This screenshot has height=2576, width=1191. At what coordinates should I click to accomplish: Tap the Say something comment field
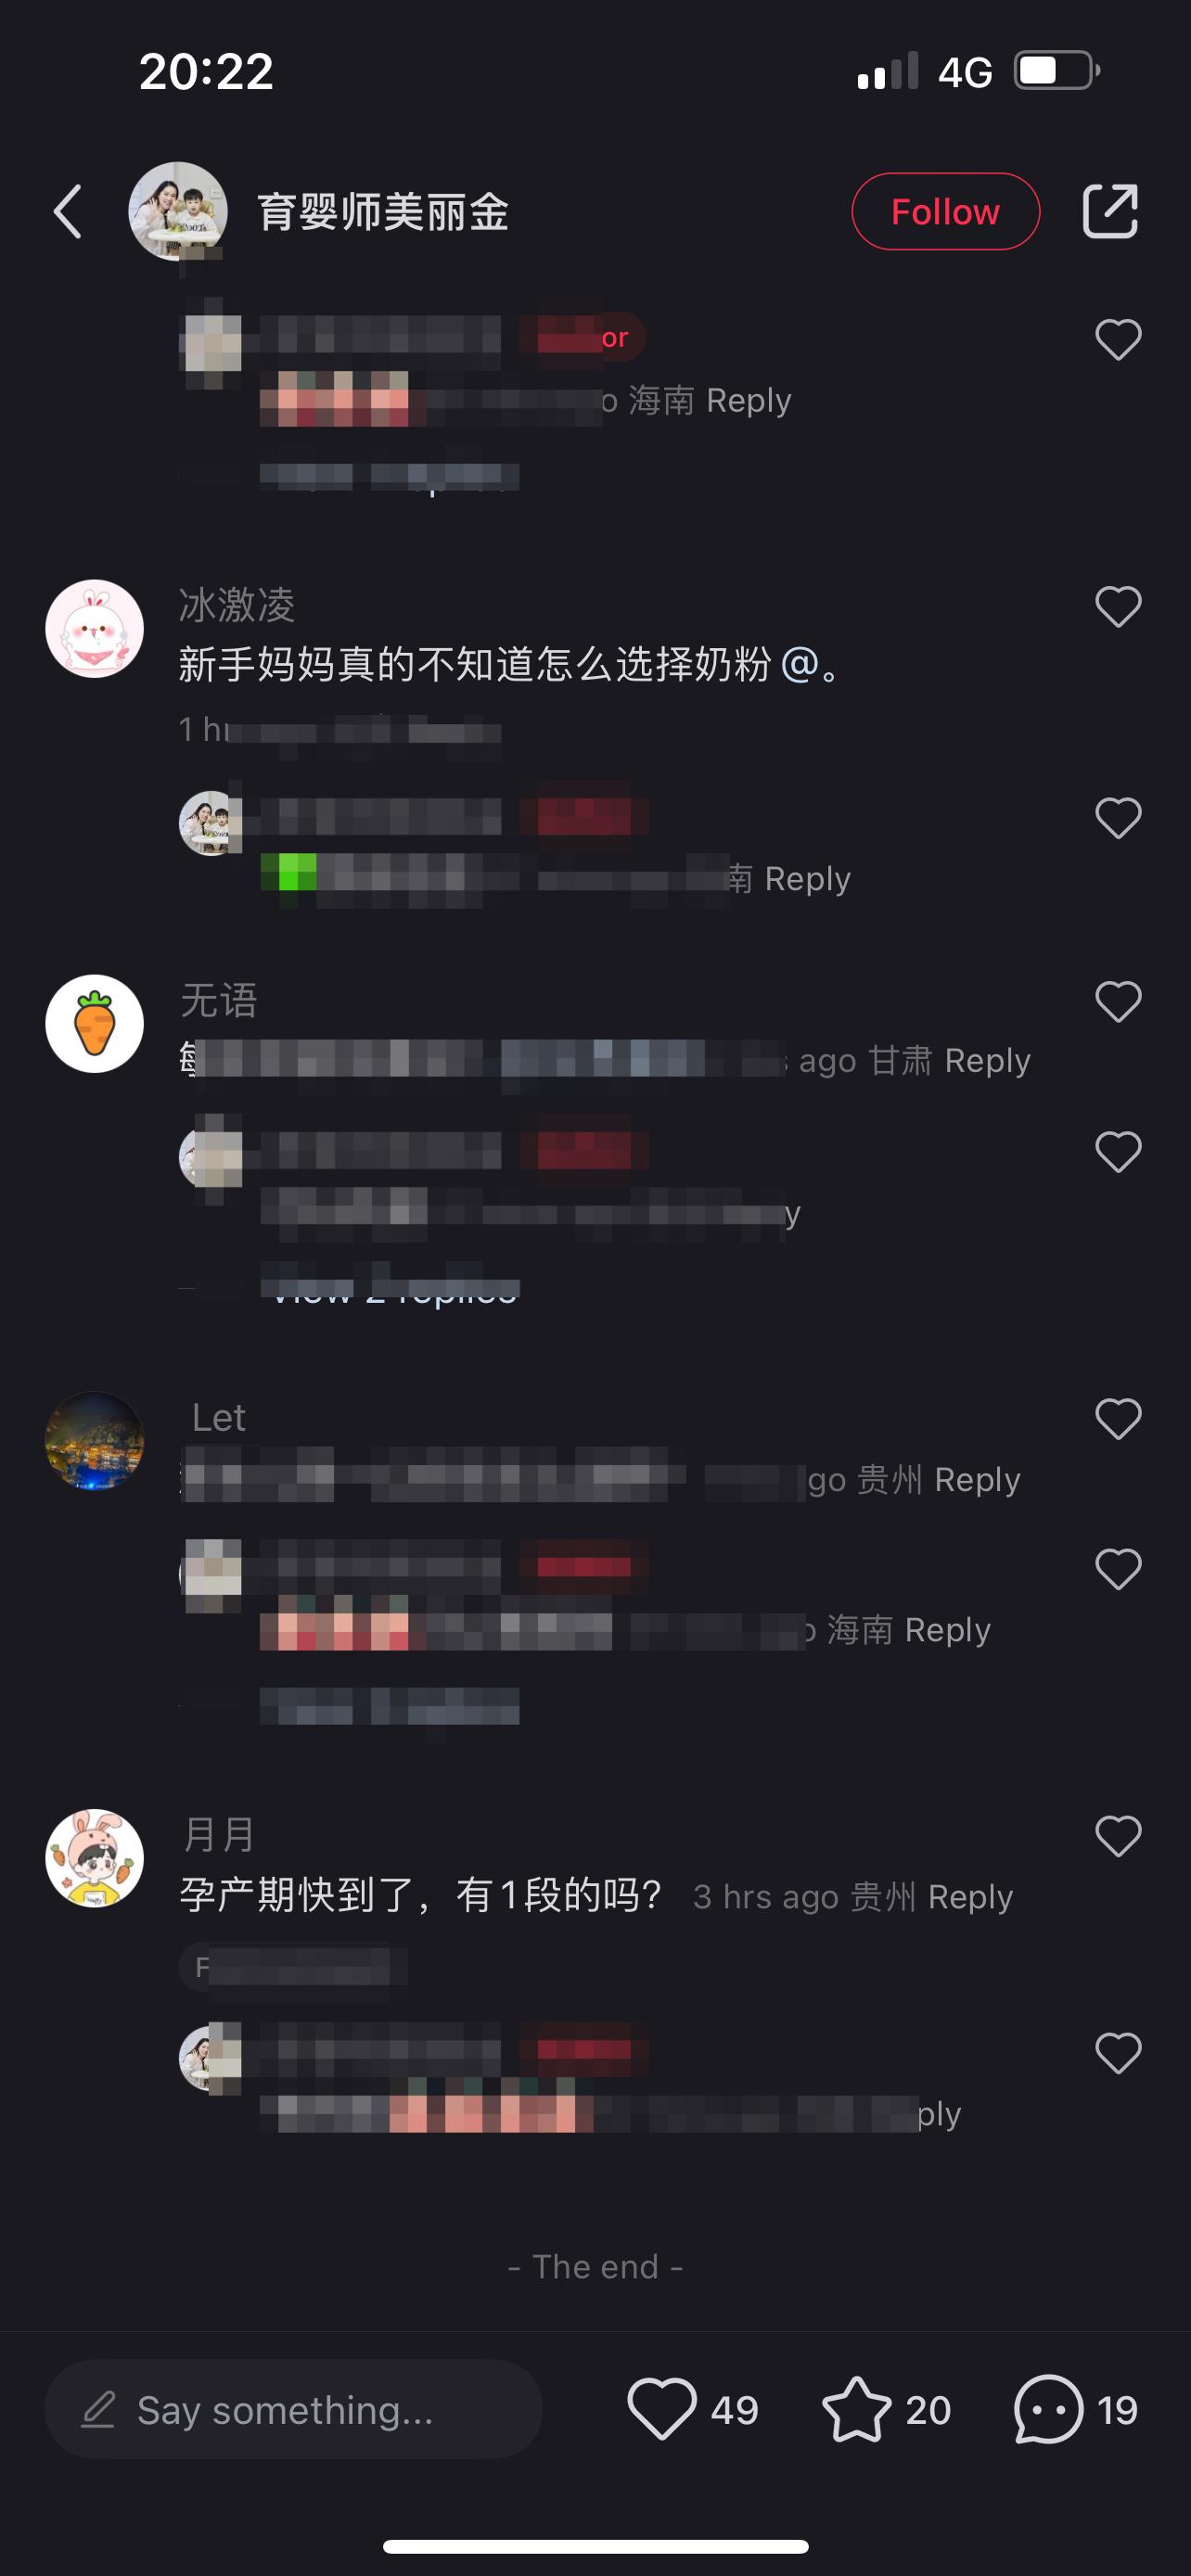294,2409
